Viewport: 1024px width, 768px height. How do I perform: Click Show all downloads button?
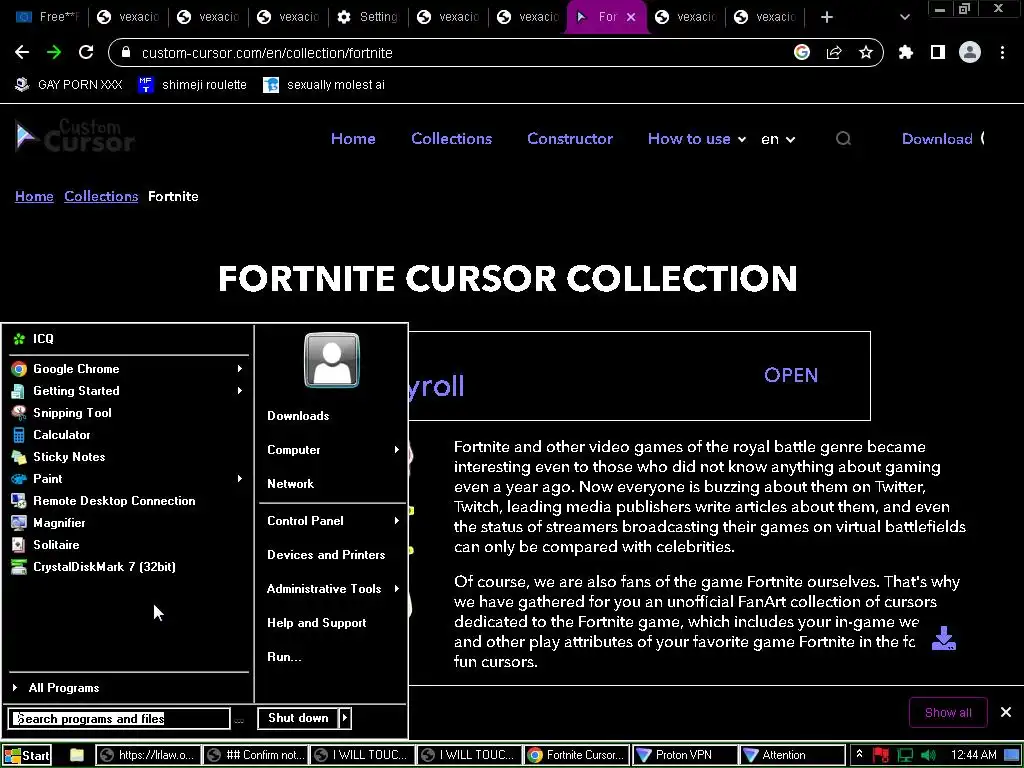[948, 712]
